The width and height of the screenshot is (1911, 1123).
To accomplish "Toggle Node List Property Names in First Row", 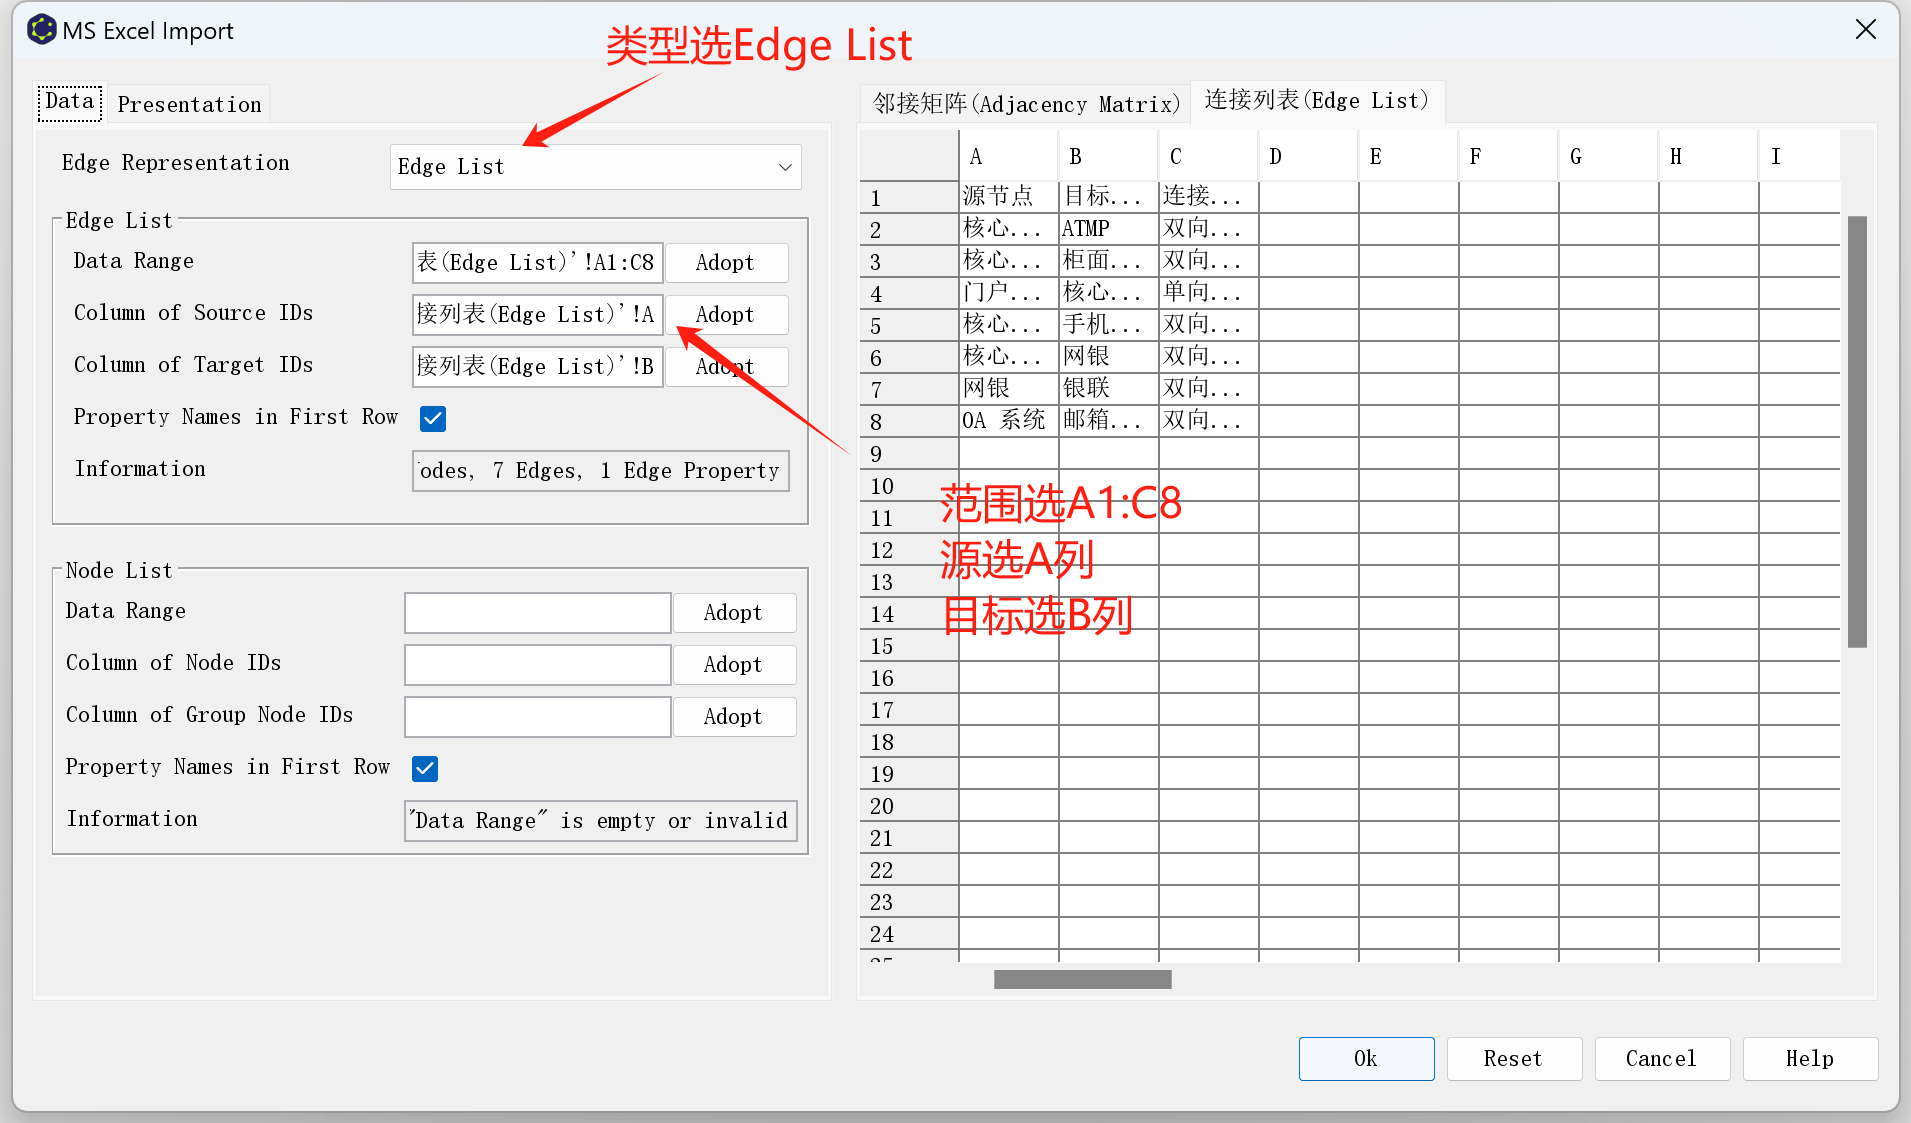I will click(x=425, y=768).
